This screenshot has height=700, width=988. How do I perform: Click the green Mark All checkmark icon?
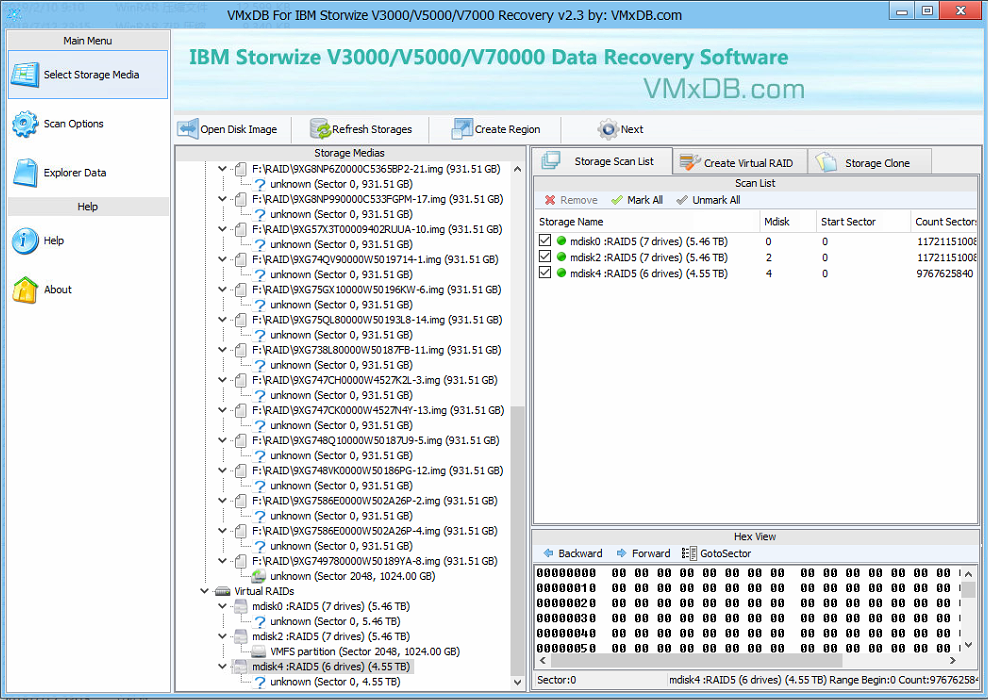pyautogui.click(x=617, y=200)
